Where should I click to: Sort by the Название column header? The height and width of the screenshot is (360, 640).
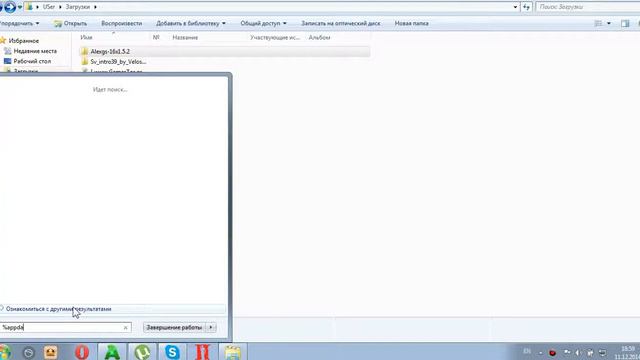(185, 37)
